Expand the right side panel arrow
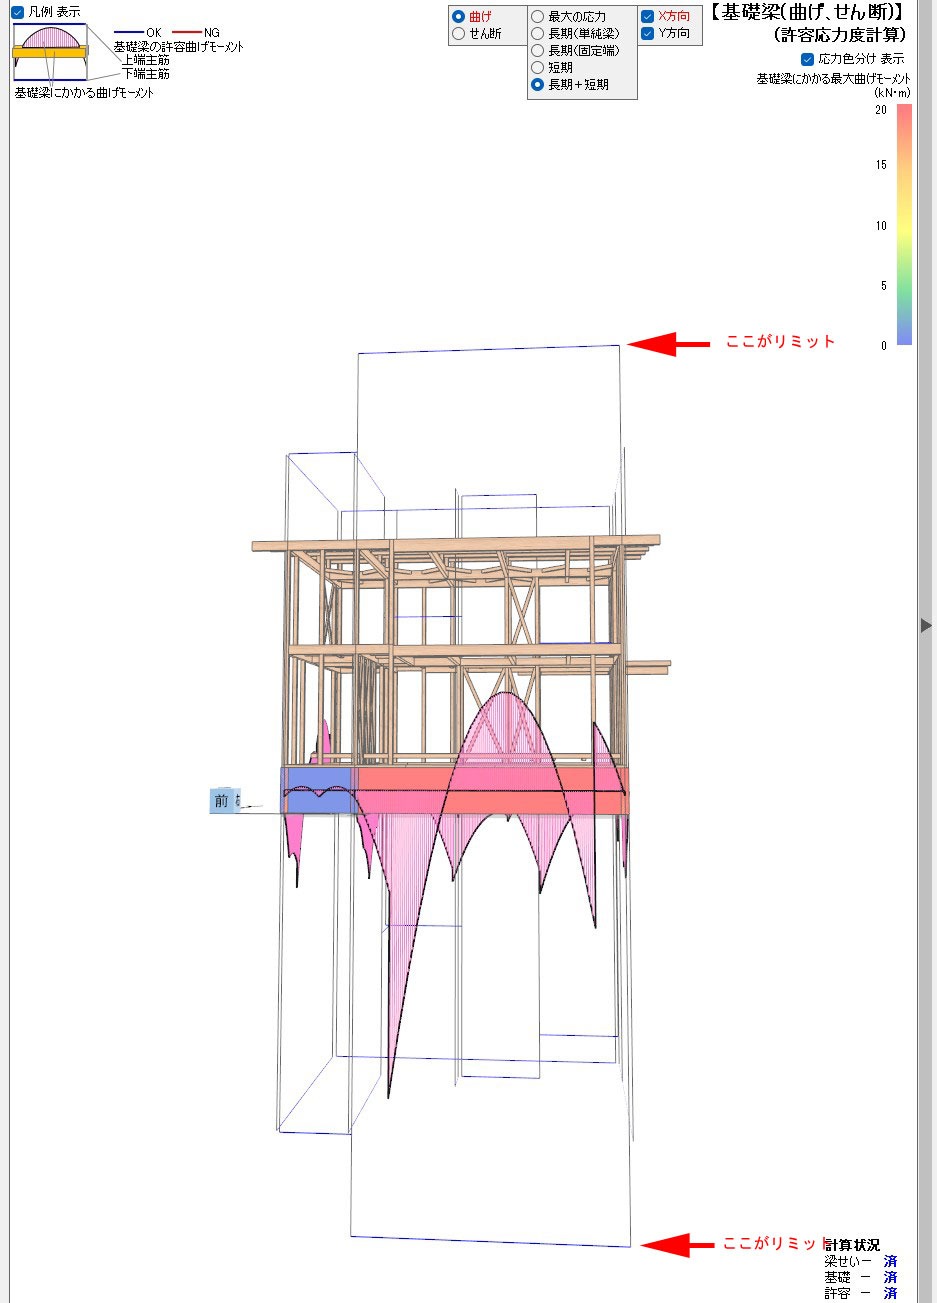 point(926,625)
